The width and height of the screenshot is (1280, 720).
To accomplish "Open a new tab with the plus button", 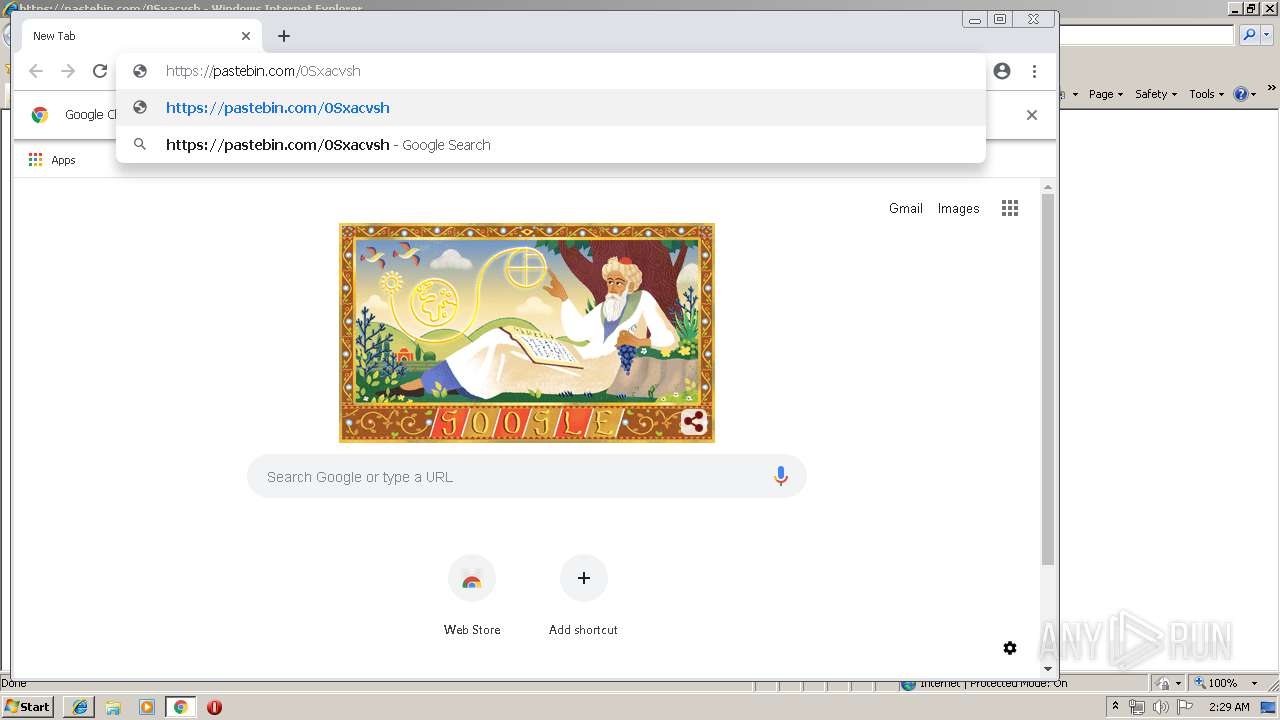I will [284, 36].
